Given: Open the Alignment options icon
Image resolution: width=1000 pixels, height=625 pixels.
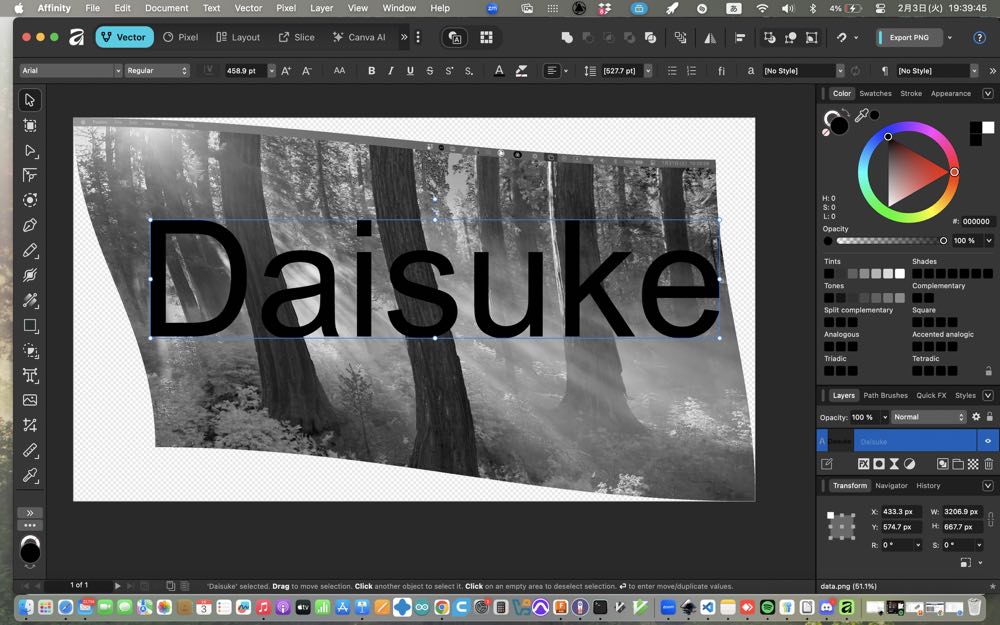Looking at the screenshot, I should [740, 38].
